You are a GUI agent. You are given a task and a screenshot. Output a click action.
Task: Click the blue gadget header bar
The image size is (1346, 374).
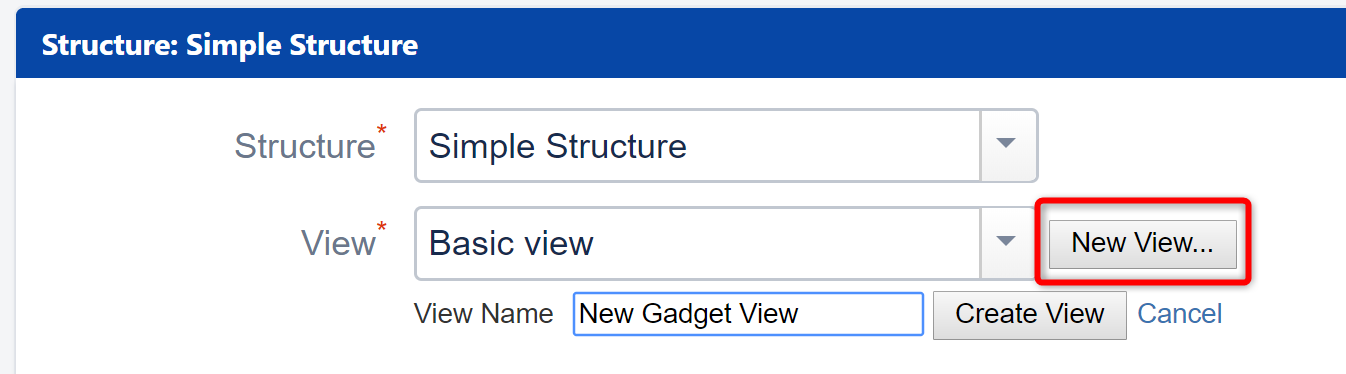coord(681,43)
